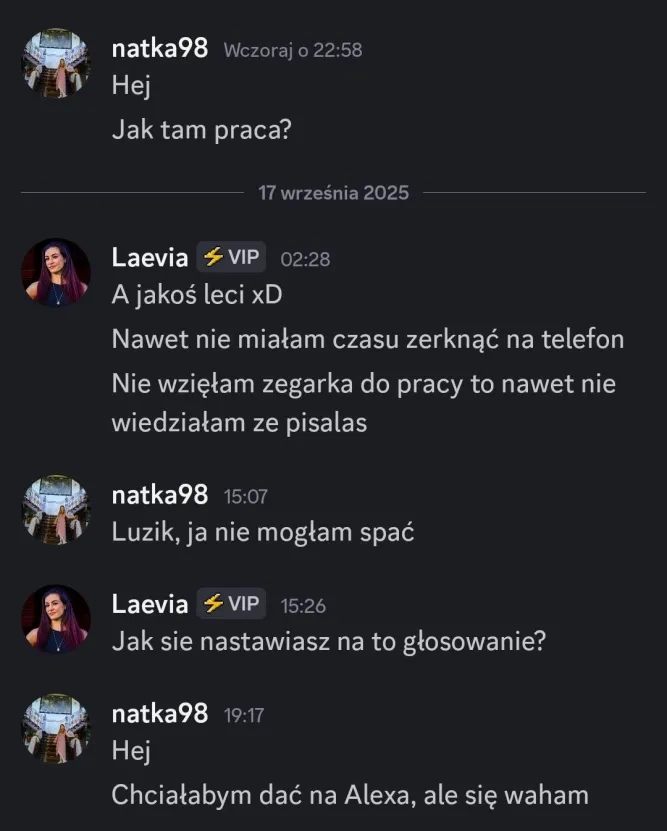Screen dimensions: 667x831
Task: Open Laevia's profile from the 02:28 username
Action: pyautogui.click(x=150, y=258)
